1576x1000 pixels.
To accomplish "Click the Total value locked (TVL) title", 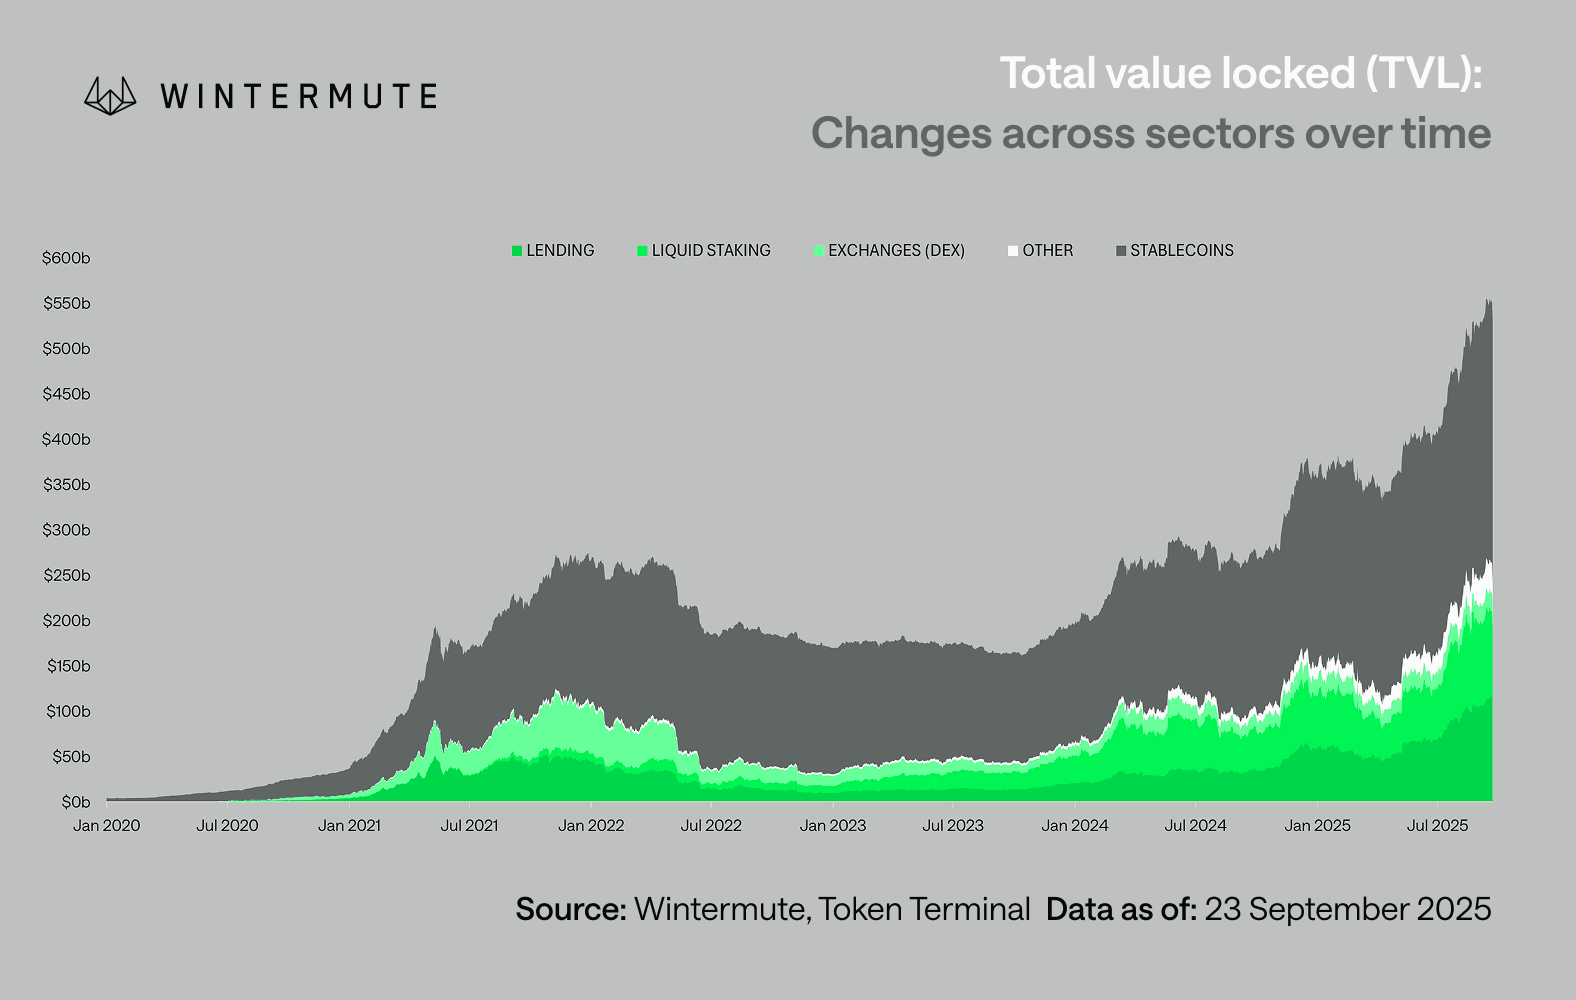I will [x=1240, y=74].
